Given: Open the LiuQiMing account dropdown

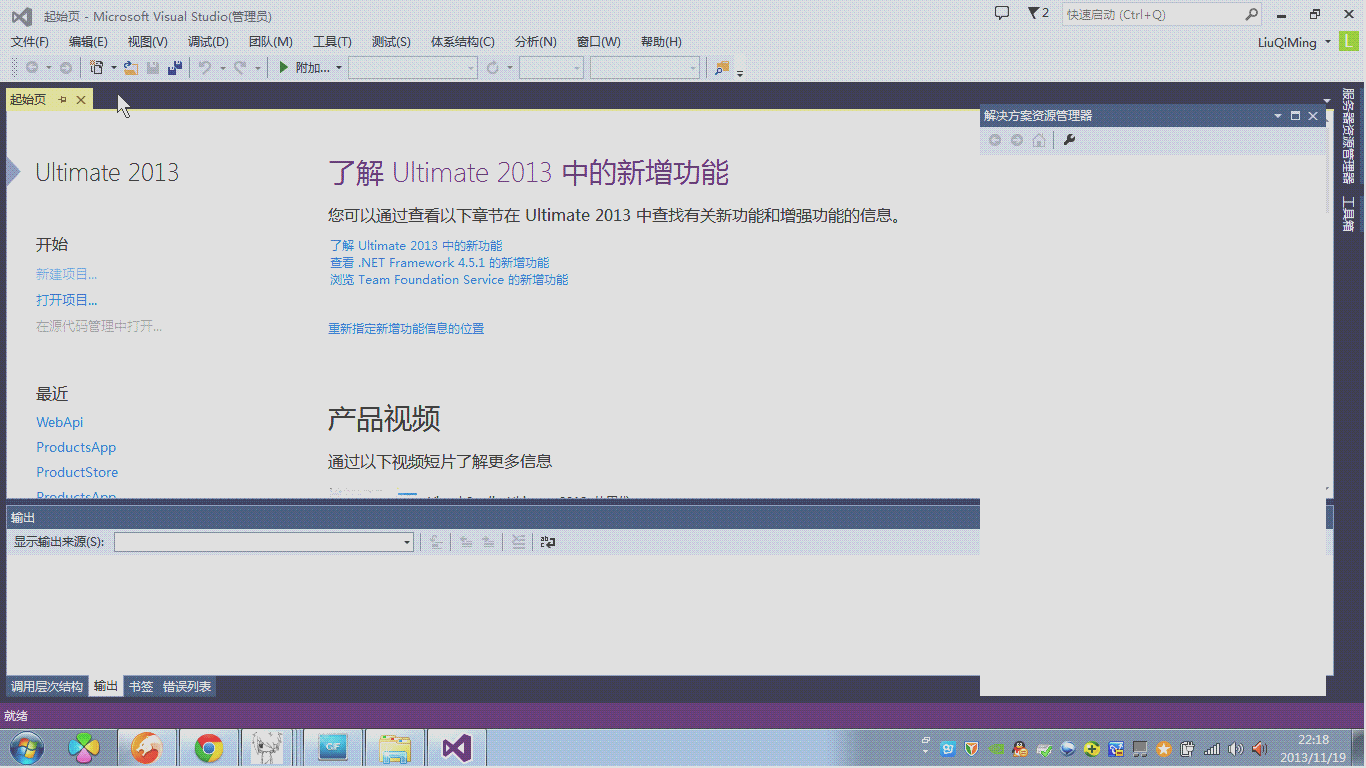Looking at the screenshot, I should pos(1328,42).
